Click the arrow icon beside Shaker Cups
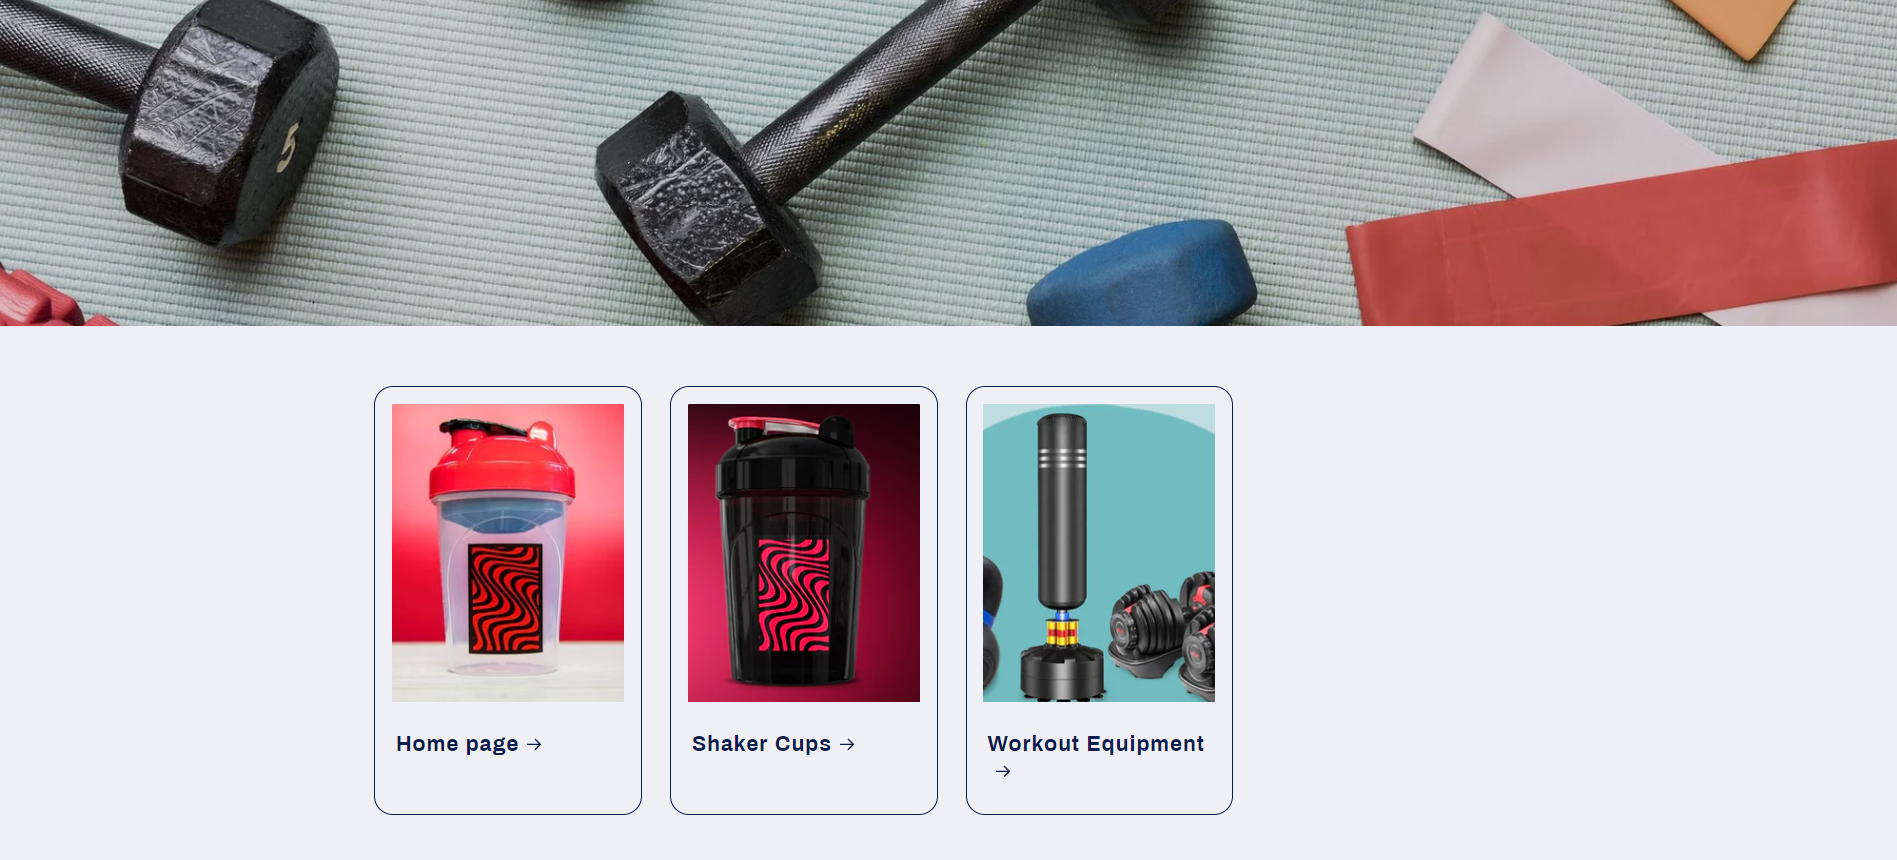1897x860 pixels. pyautogui.click(x=847, y=744)
